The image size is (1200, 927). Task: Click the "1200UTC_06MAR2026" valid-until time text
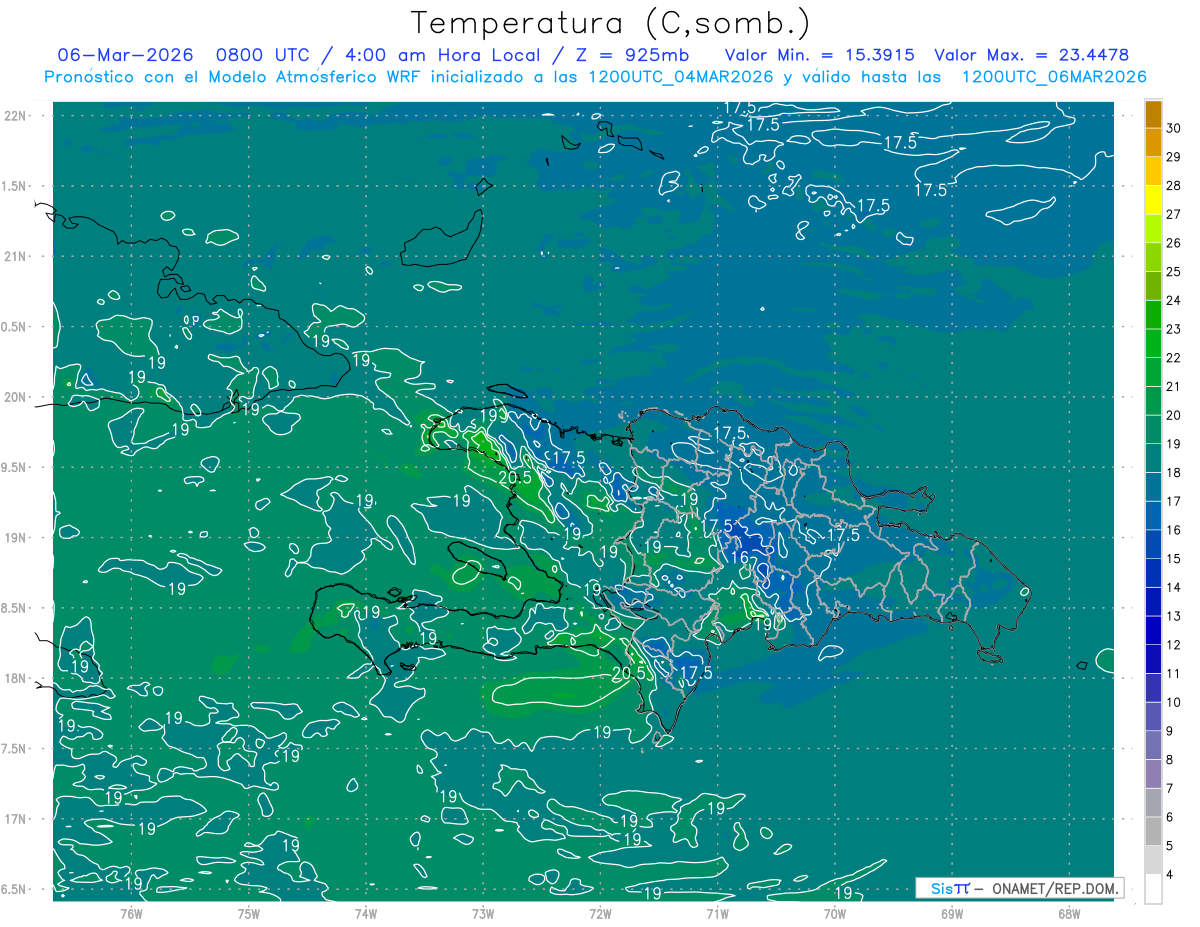1053,77
